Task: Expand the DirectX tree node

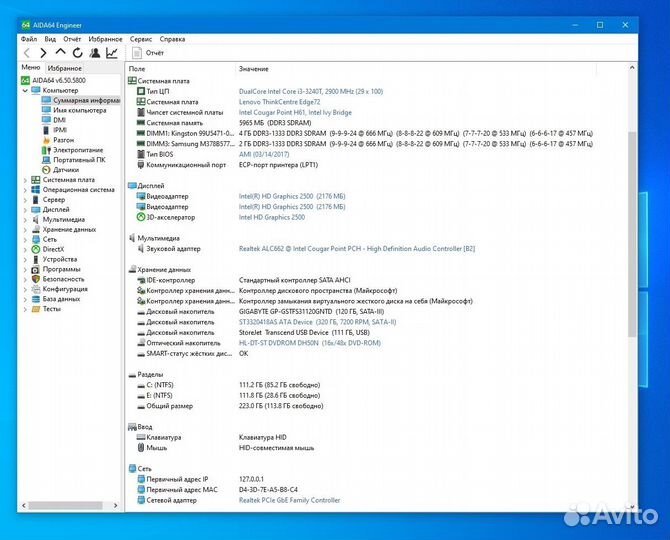Action: (25, 249)
